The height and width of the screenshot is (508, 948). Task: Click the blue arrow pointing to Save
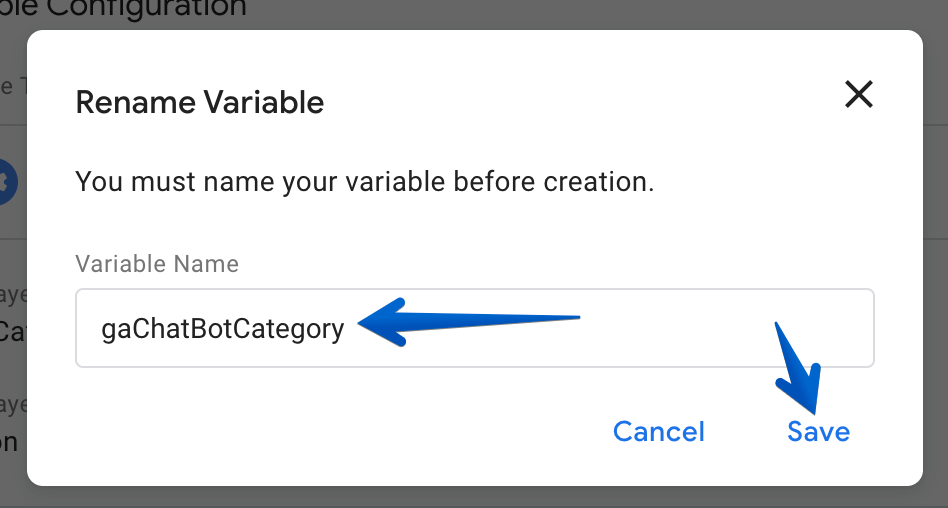798,368
